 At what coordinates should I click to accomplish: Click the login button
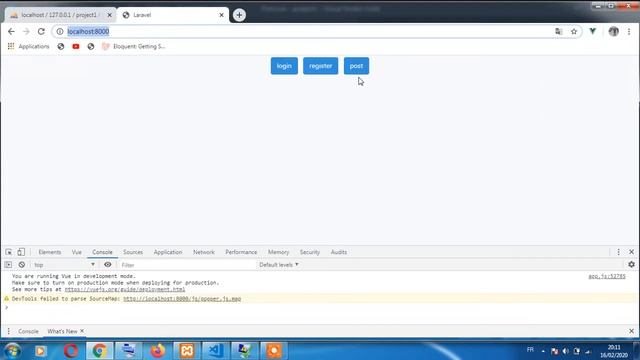point(284,66)
